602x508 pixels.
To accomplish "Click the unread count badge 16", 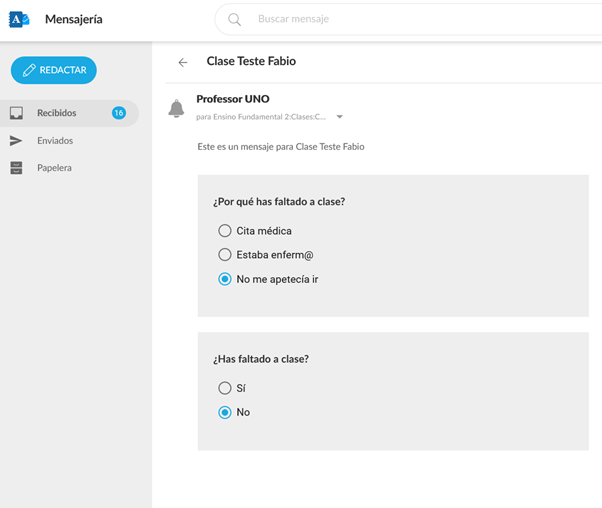I will click(118, 113).
